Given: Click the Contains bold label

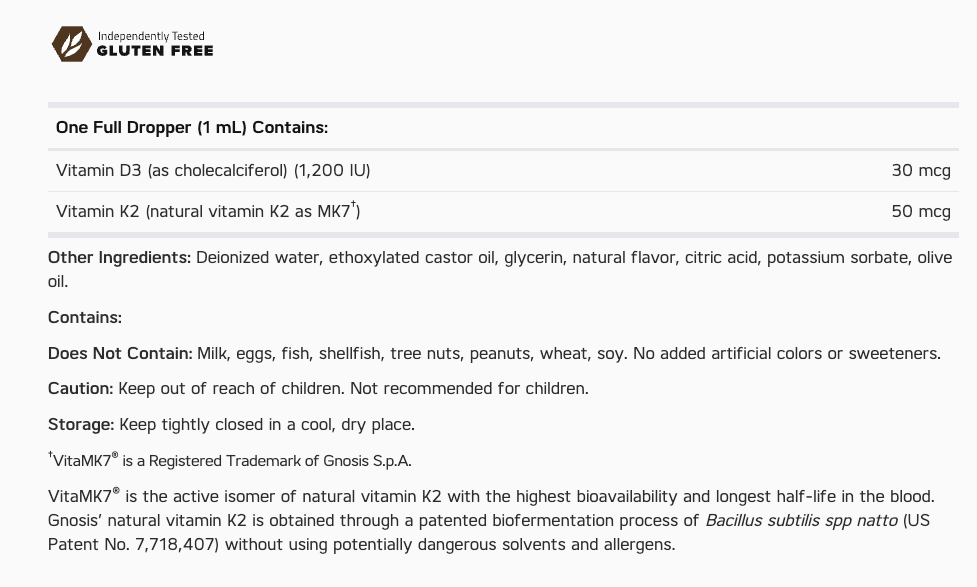Looking at the screenshot, I should pos(85,317).
